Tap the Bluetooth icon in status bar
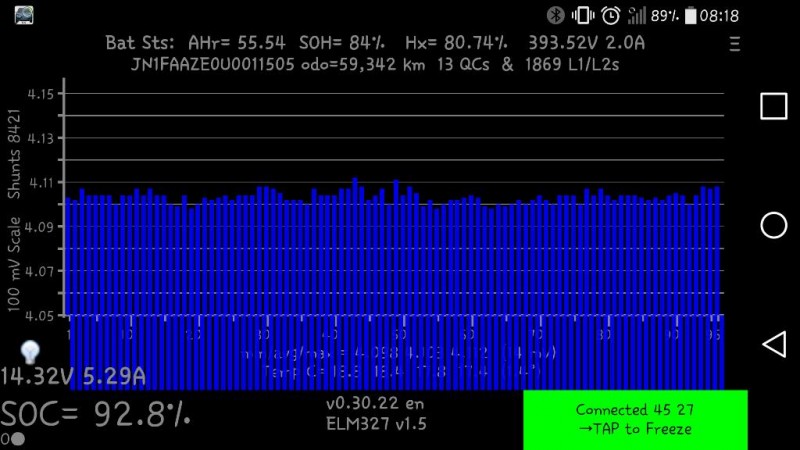 (555, 15)
